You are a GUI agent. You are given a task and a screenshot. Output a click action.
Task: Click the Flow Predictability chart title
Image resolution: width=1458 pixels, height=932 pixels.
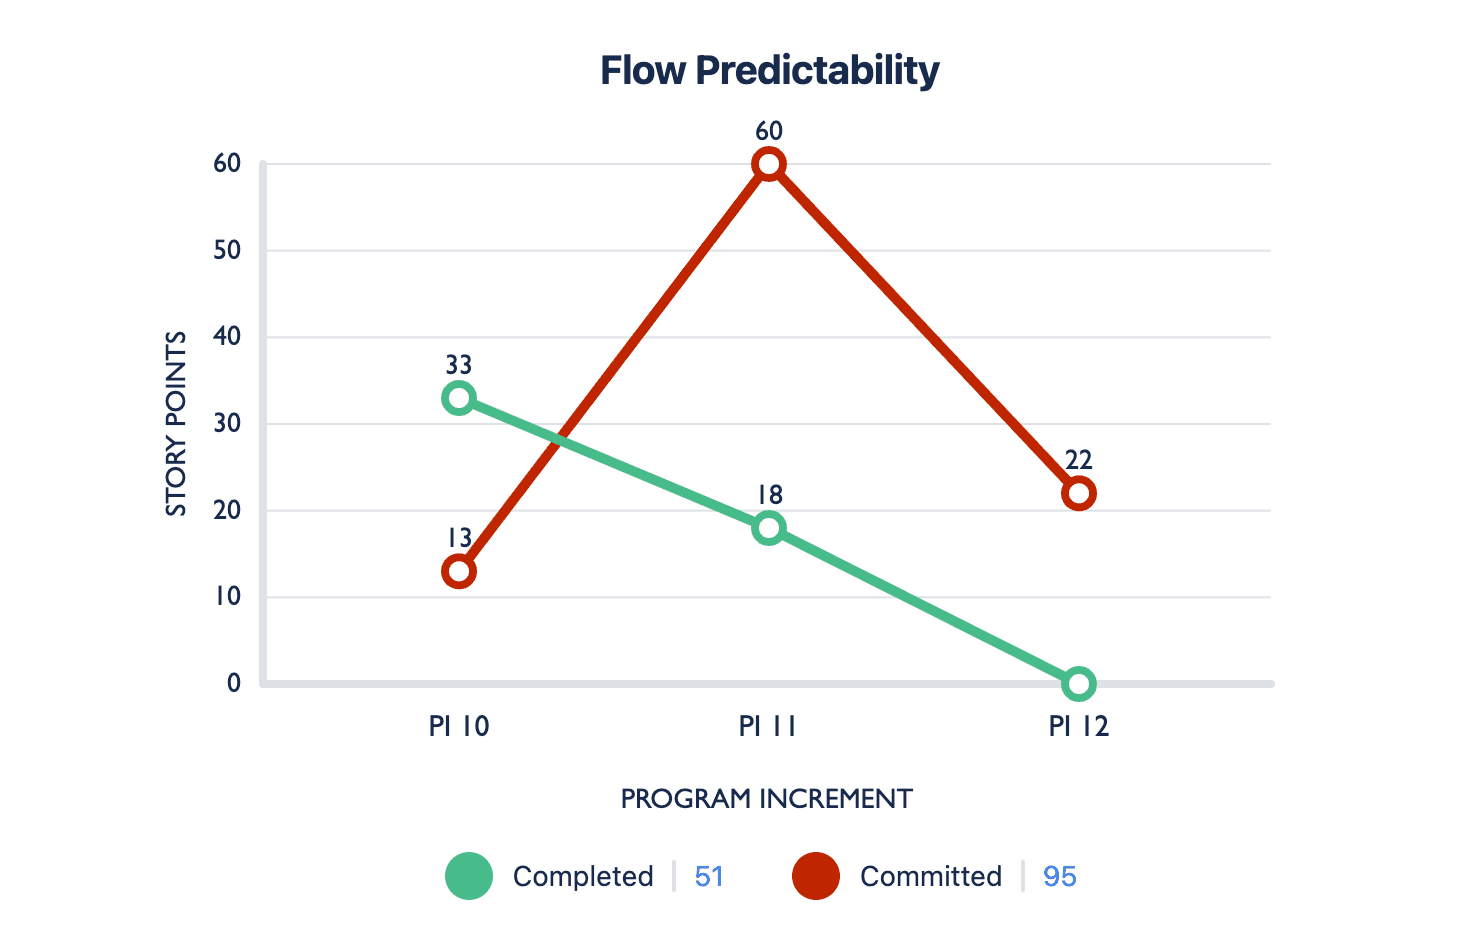(x=769, y=70)
